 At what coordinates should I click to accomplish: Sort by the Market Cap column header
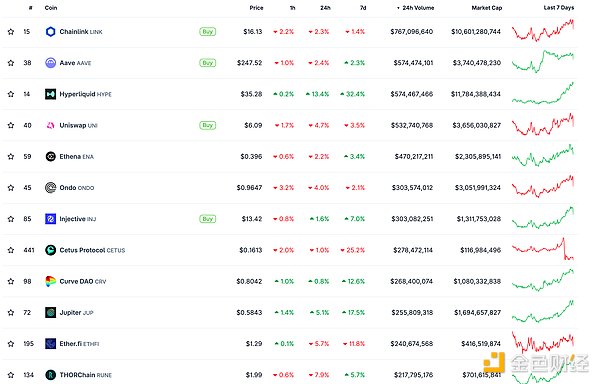click(x=487, y=8)
